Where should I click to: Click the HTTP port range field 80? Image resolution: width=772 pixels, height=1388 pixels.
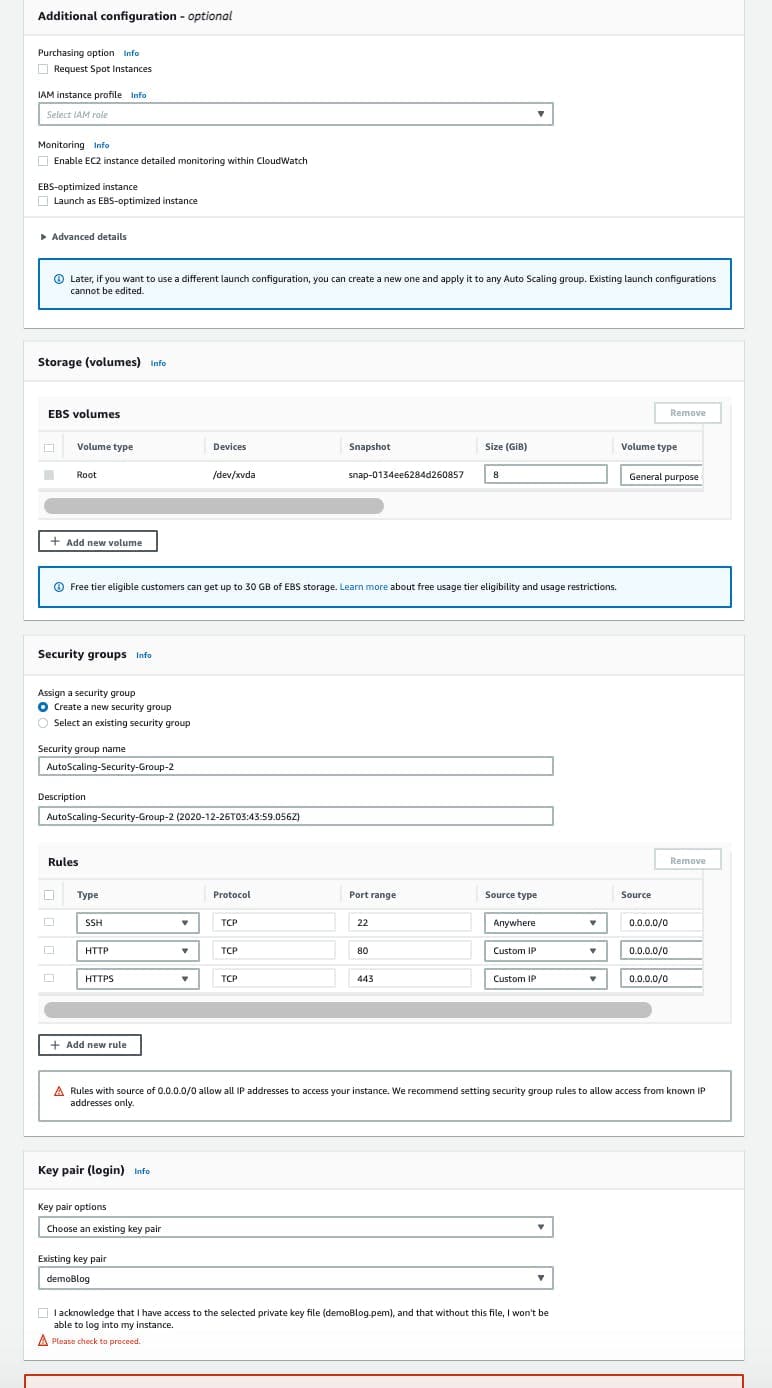[410, 951]
